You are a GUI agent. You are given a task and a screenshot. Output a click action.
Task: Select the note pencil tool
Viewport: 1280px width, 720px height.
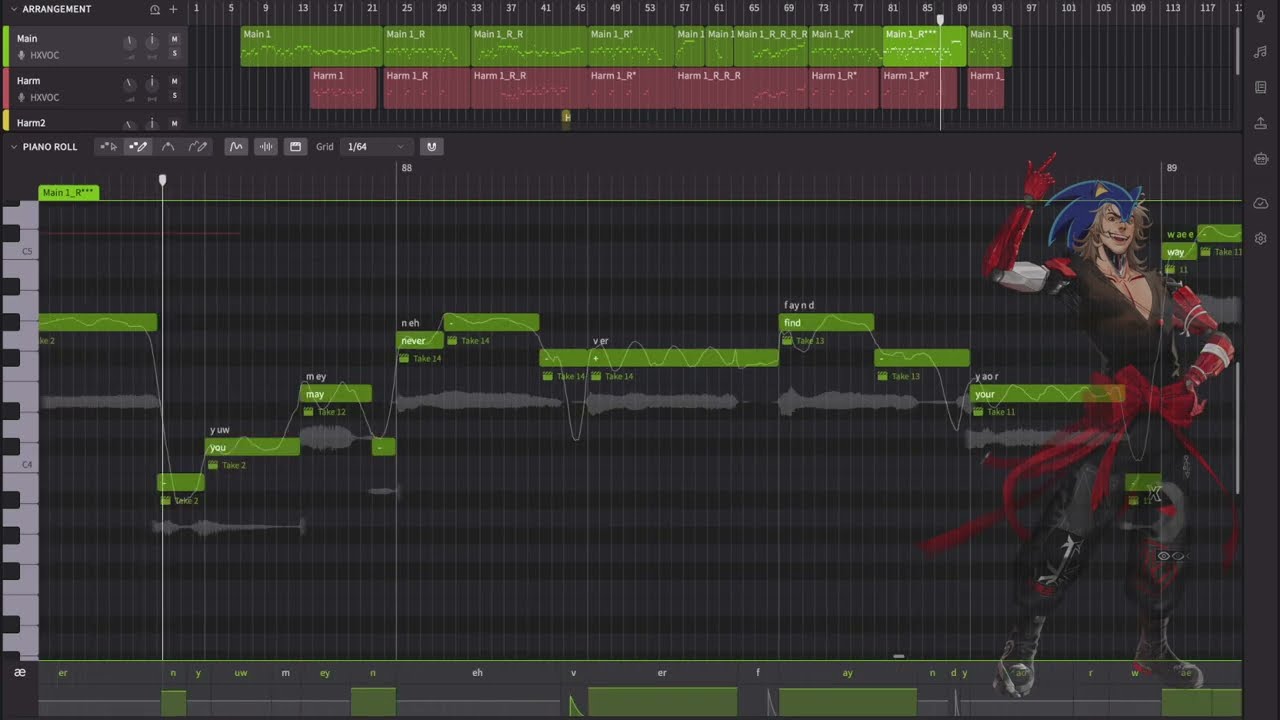point(138,147)
